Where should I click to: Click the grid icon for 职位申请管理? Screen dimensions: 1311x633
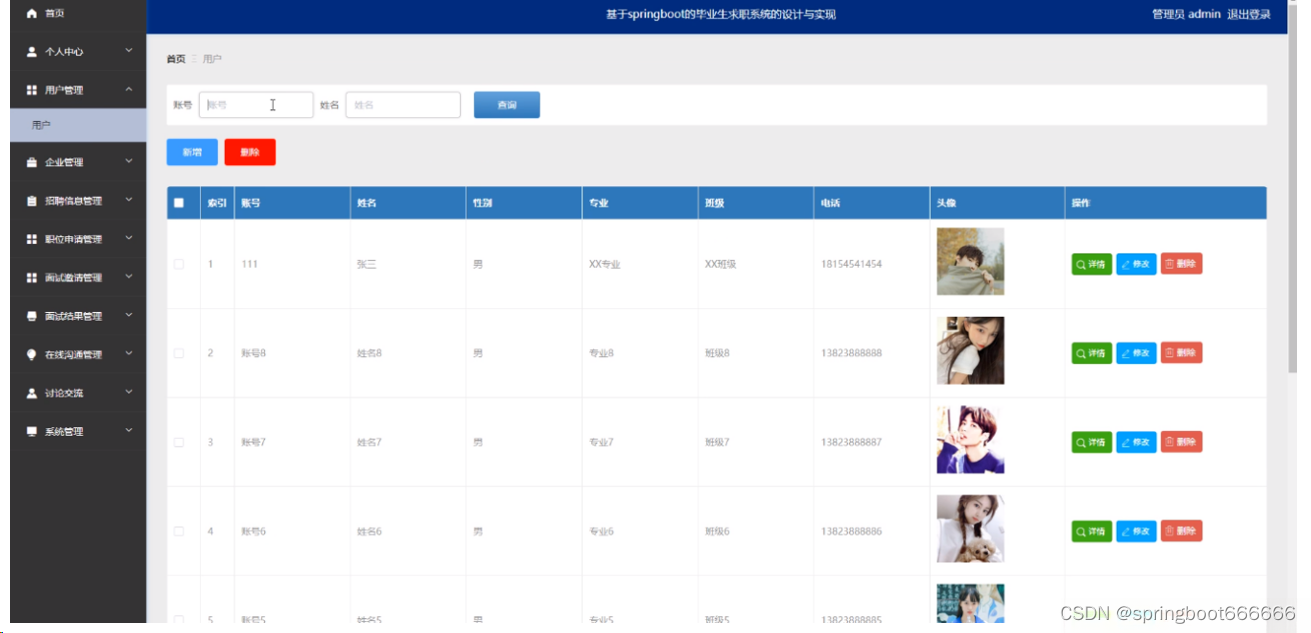[31, 239]
